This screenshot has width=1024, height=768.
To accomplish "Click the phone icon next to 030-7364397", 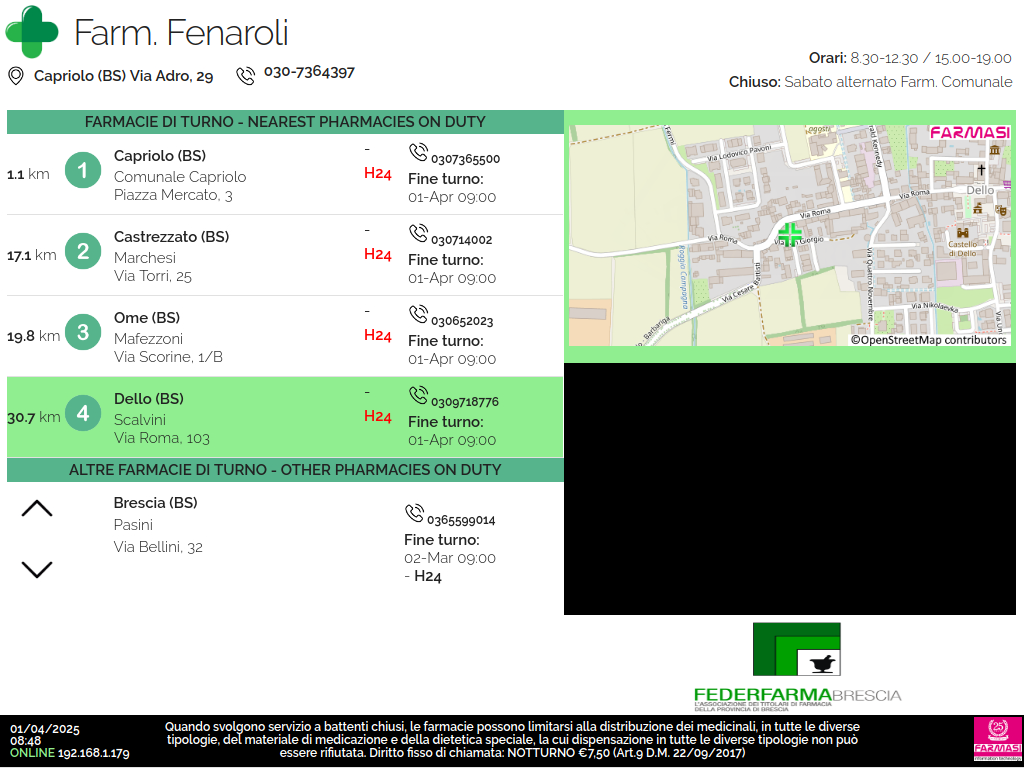I will point(245,76).
